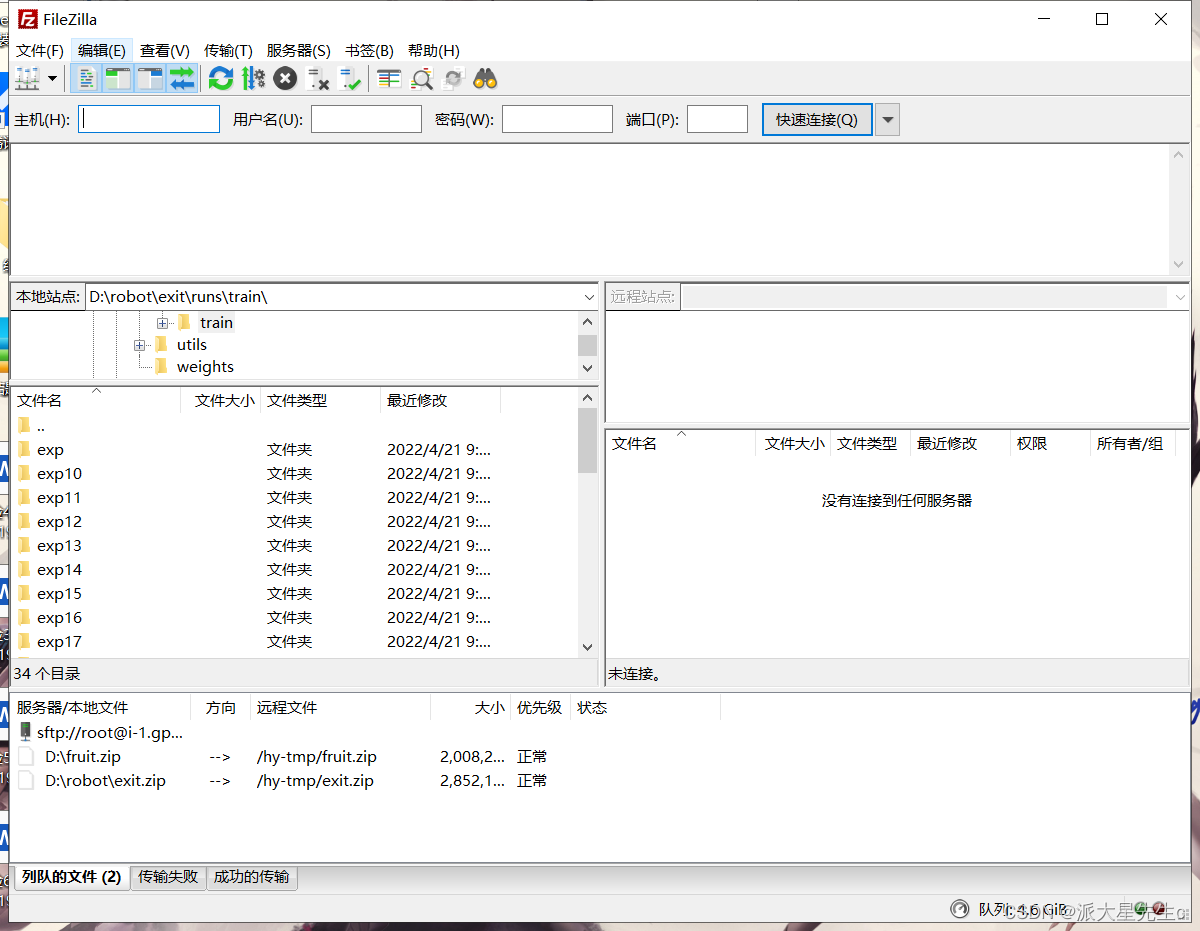Click the 密码 password input field
The image size is (1200, 931).
click(x=557, y=119)
